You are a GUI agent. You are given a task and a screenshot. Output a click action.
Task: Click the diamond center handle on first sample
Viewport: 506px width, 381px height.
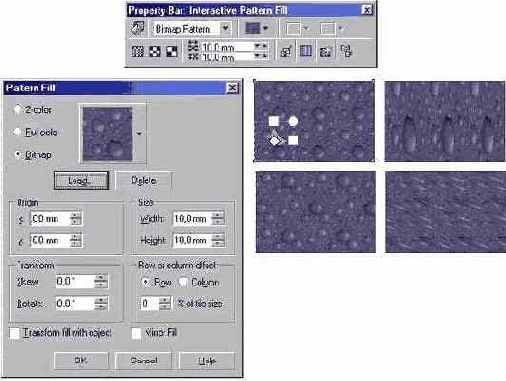274,141
